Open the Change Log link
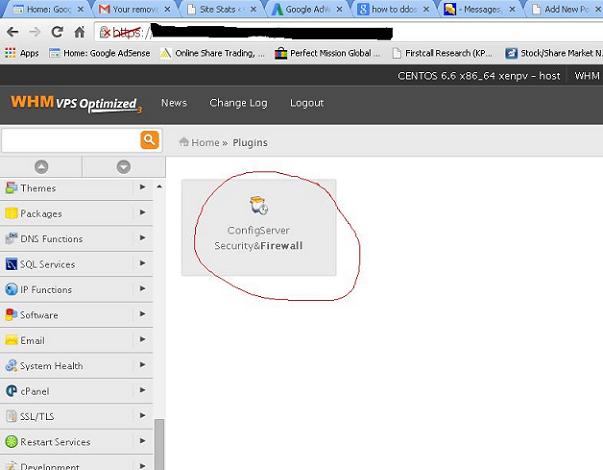The width and height of the screenshot is (603, 470). click(238, 103)
